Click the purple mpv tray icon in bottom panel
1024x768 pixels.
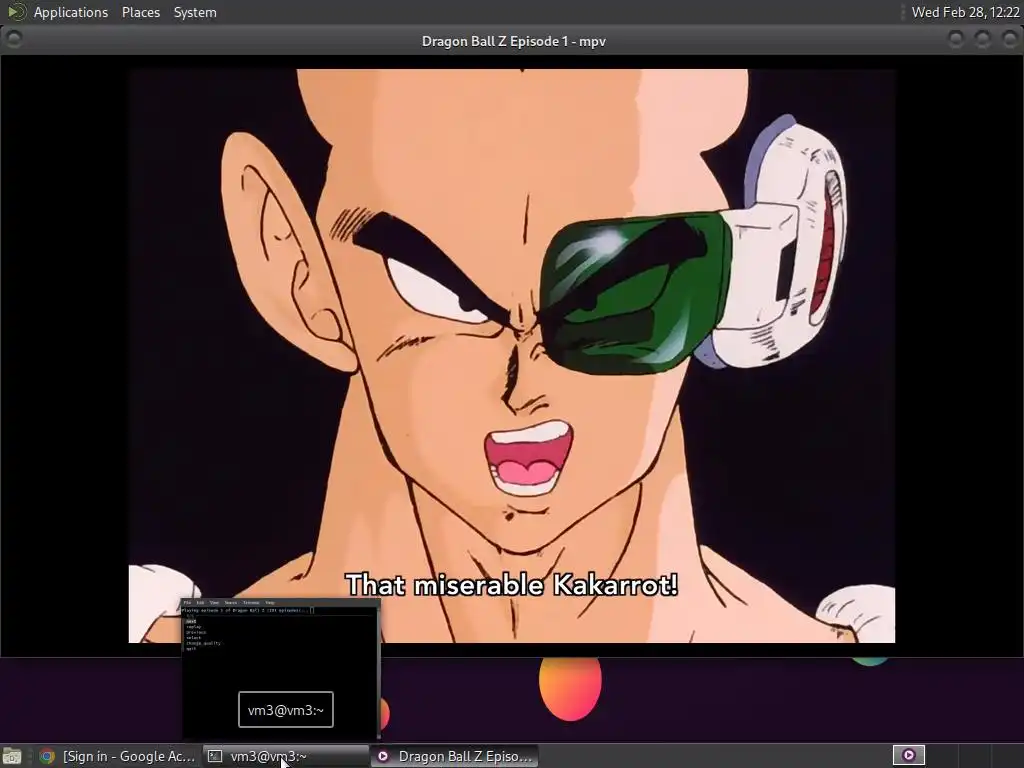pyautogui.click(x=908, y=756)
